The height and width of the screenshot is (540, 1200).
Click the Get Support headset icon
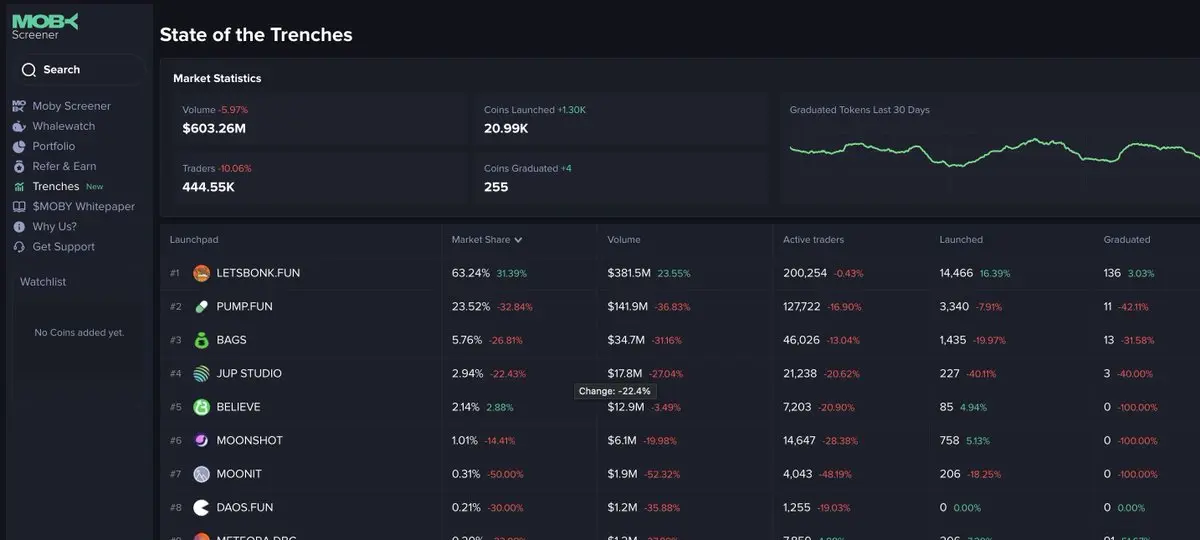tap(19, 247)
